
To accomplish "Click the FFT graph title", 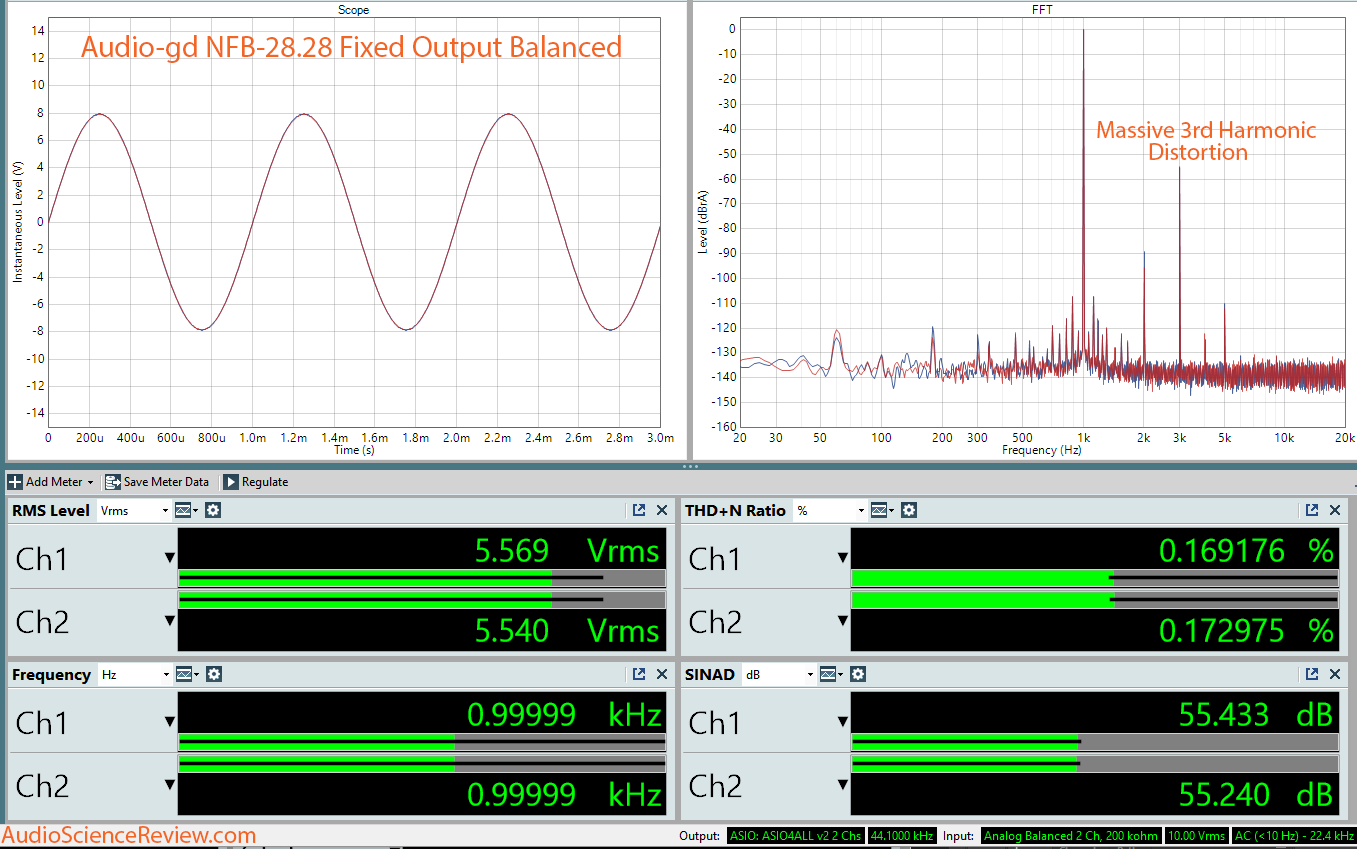I will click(x=1041, y=9).
